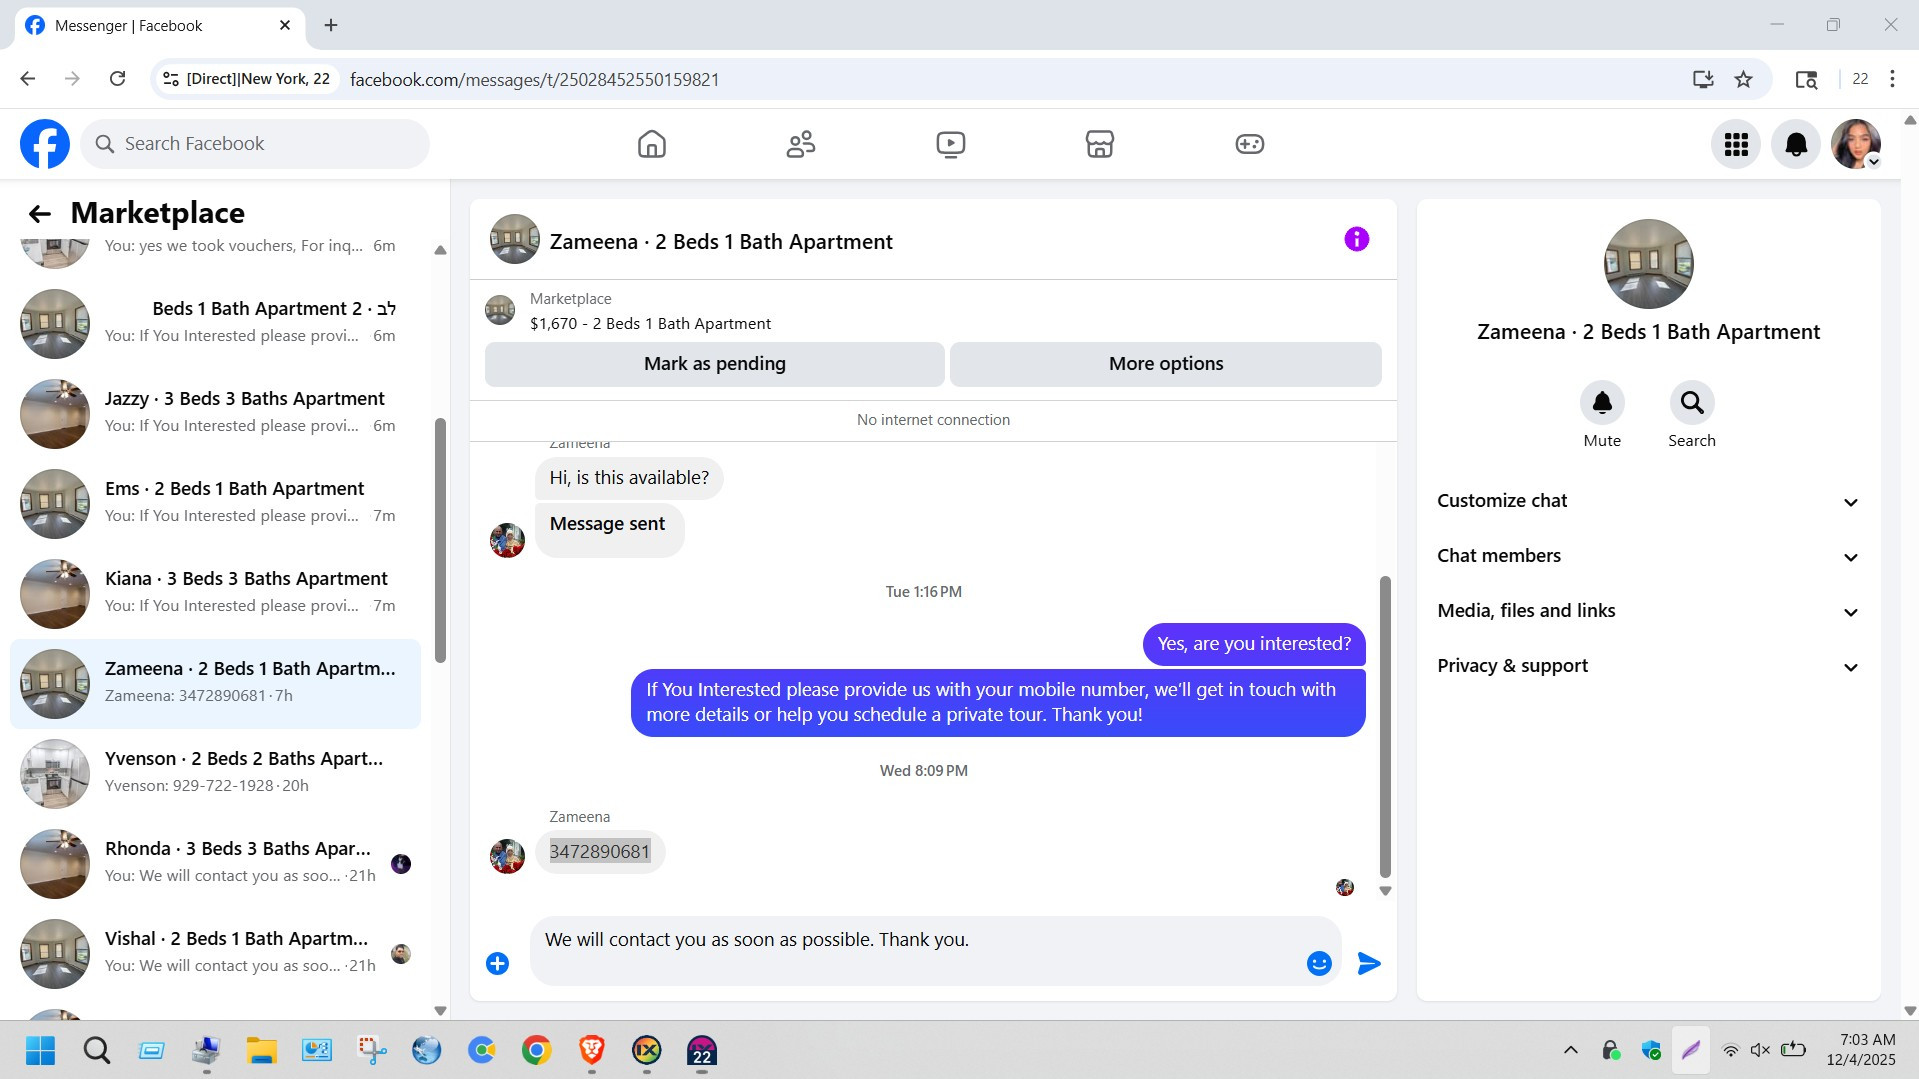This screenshot has width=1919, height=1079.
Task: Expand Customize chat section
Action: (1648, 501)
